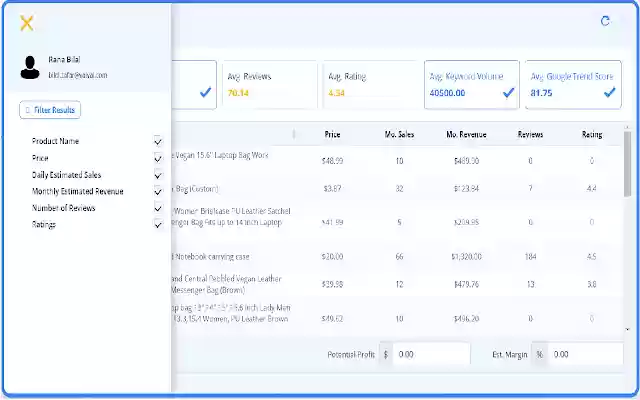Screen dimensions: 640x400
Task: Click the checkmark on the partially hidden card
Action: coord(206,93)
